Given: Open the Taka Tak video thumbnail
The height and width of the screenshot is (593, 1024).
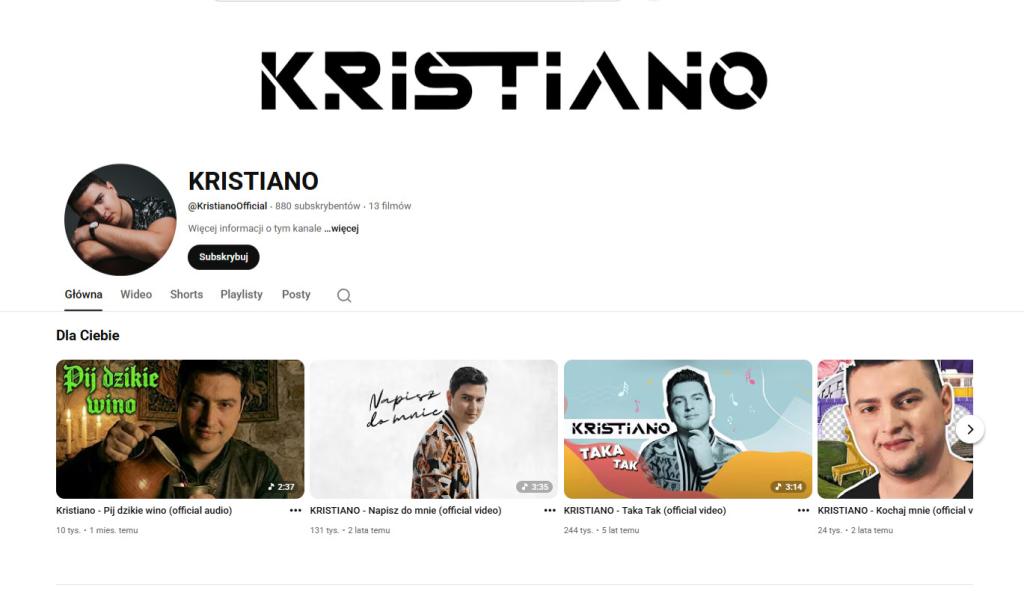Looking at the screenshot, I should (688, 429).
